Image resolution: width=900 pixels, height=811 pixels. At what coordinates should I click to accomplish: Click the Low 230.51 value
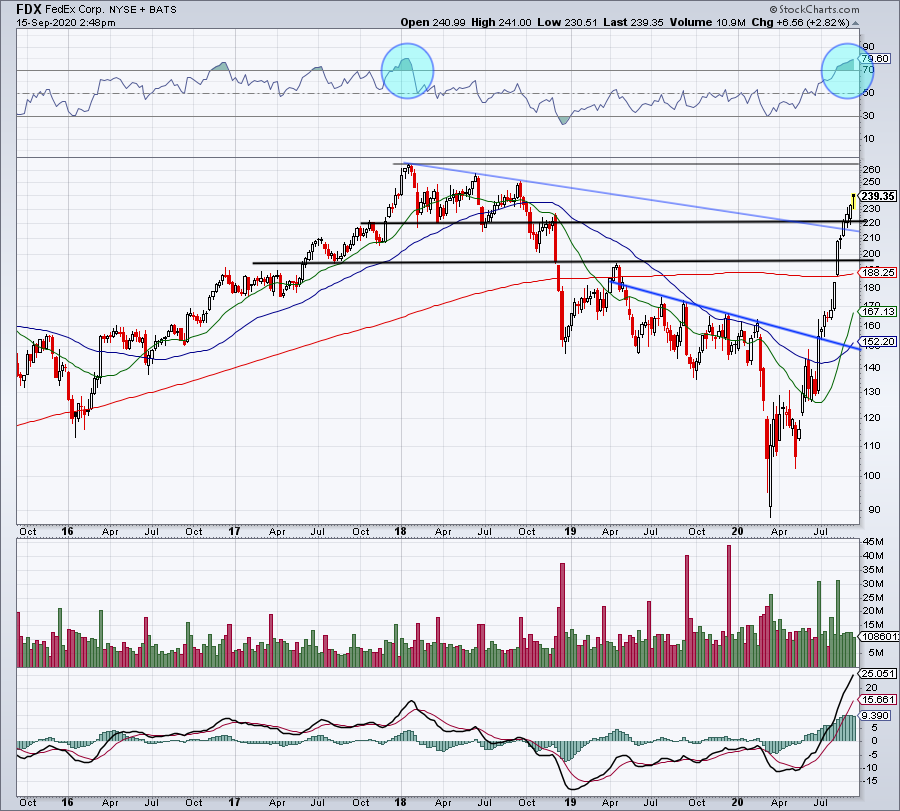pyautogui.click(x=567, y=22)
